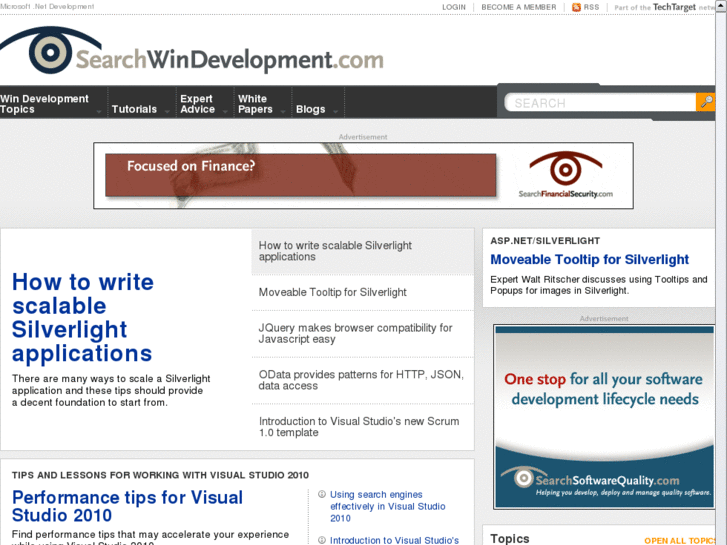This screenshot has width=727, height=545.
Task: Open the White Papers menu
Action: [255, 104]
